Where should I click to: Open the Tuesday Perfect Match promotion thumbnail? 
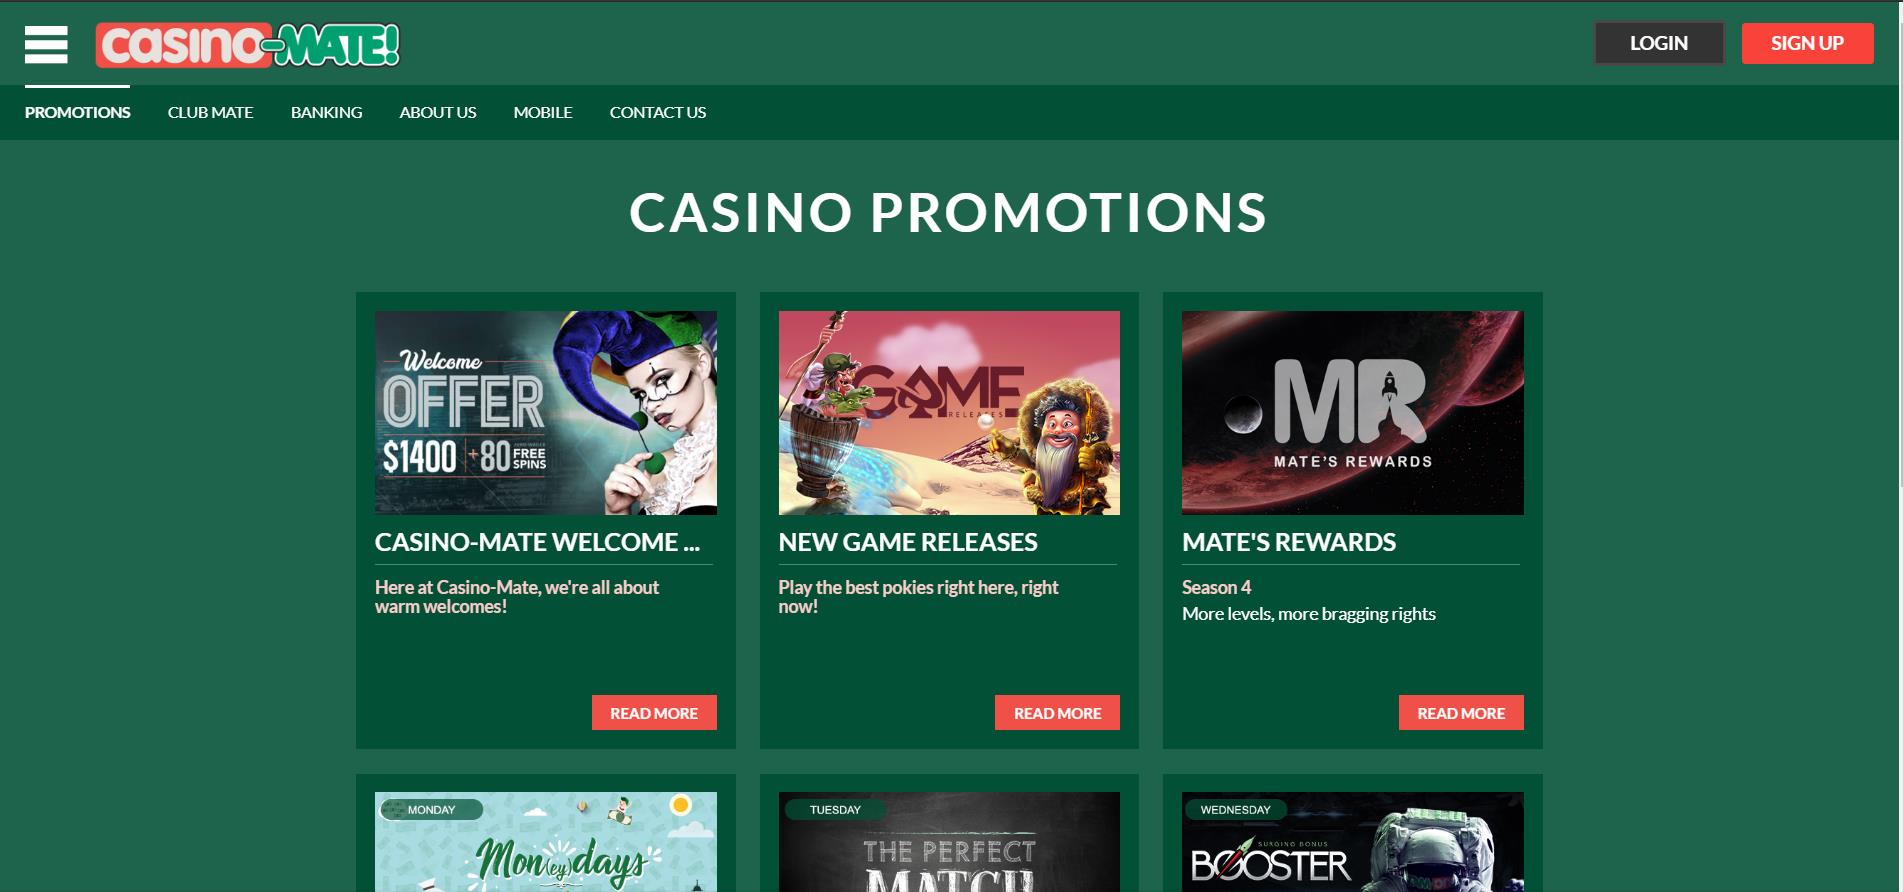[949, 842]
